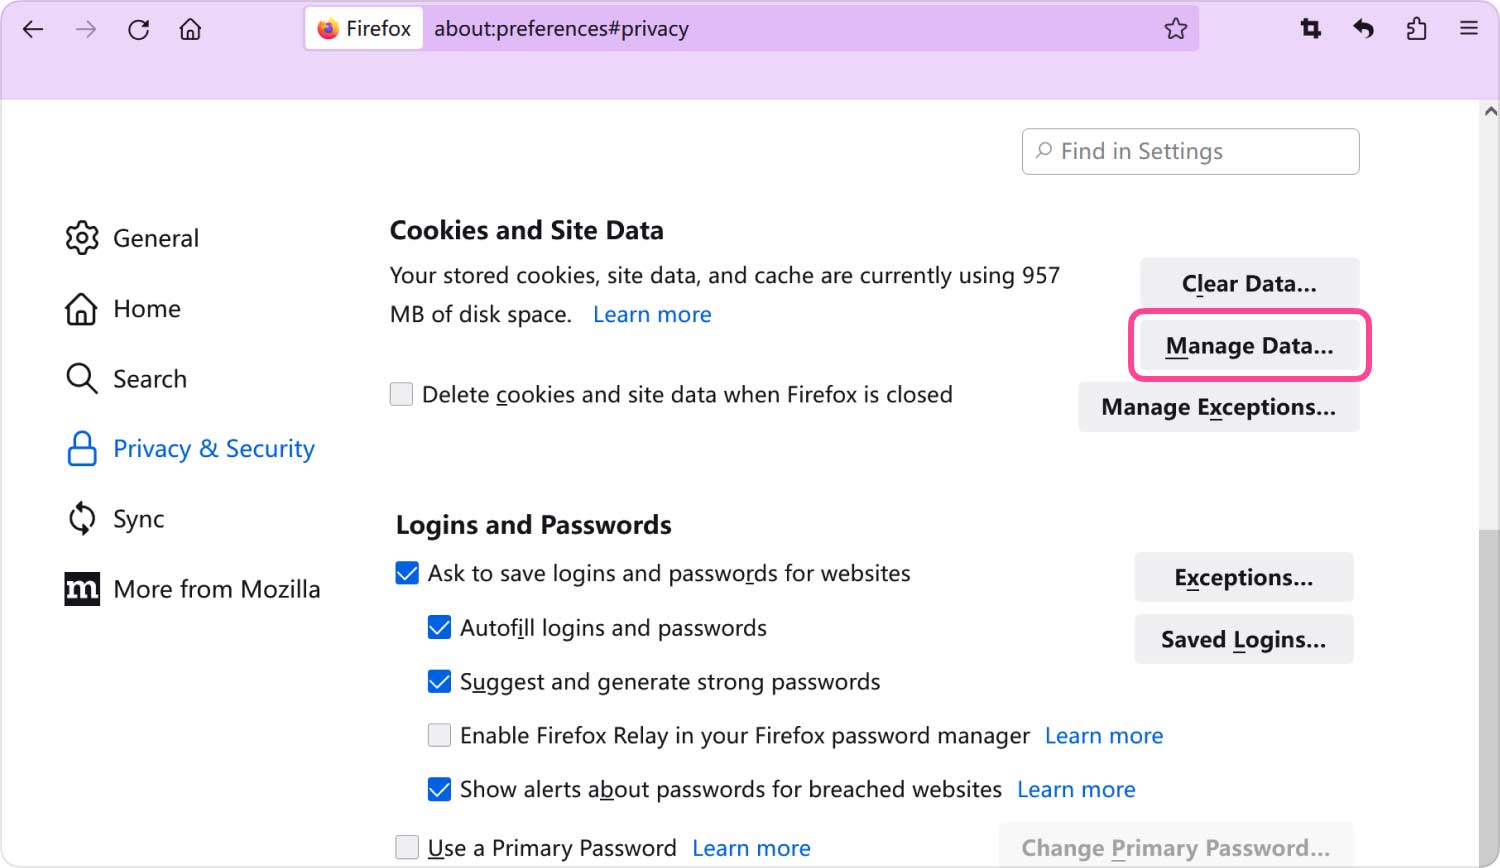Open Learn more link for Firefox Relay
This screenshot has width=1500, height=868.
pos(1104,736)
